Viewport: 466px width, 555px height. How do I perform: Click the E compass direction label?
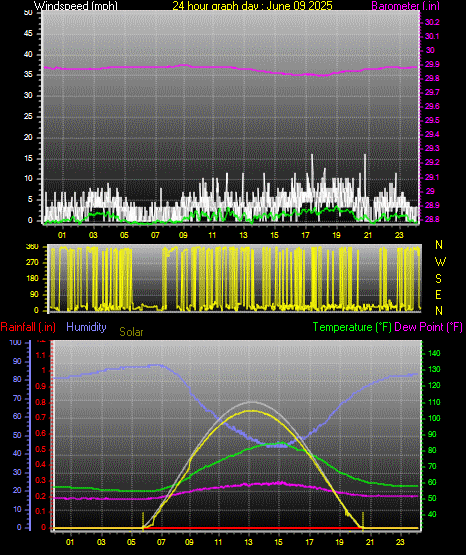[x=438, y=295]
